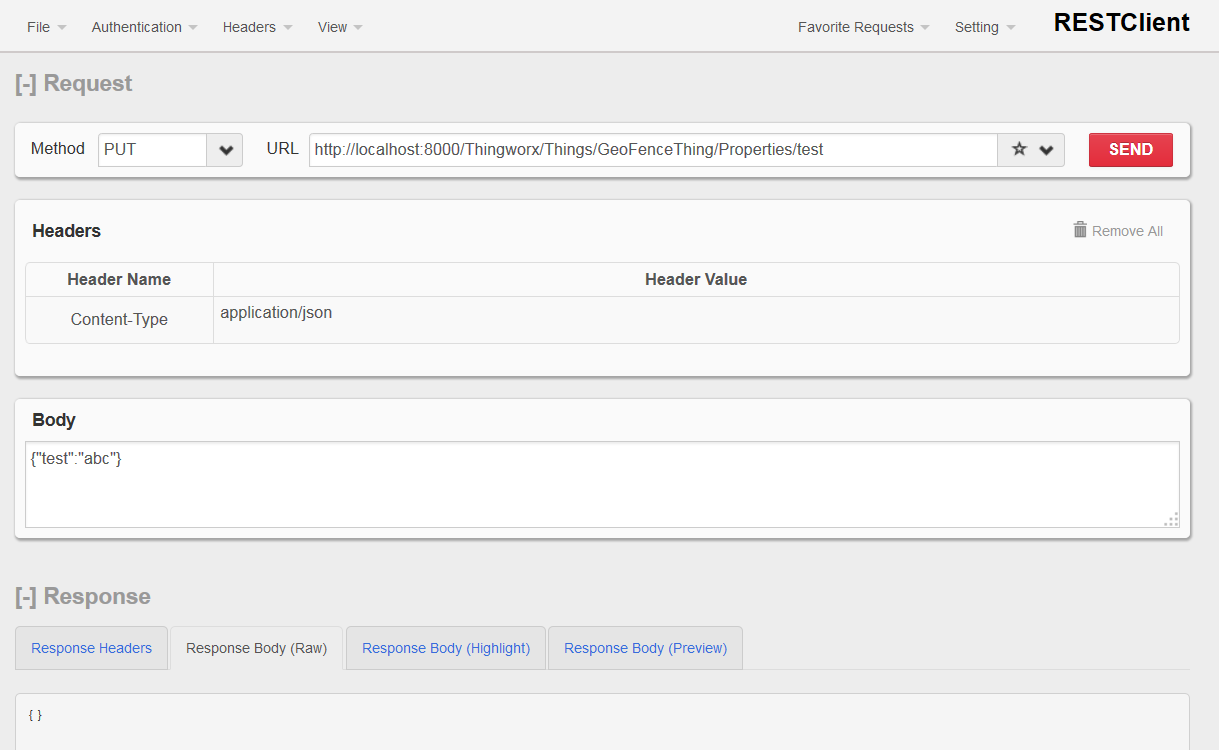This screenshot has width=1219, height=750.
Task: Click inside the Body text area
Action: click(x=602, y=485)
